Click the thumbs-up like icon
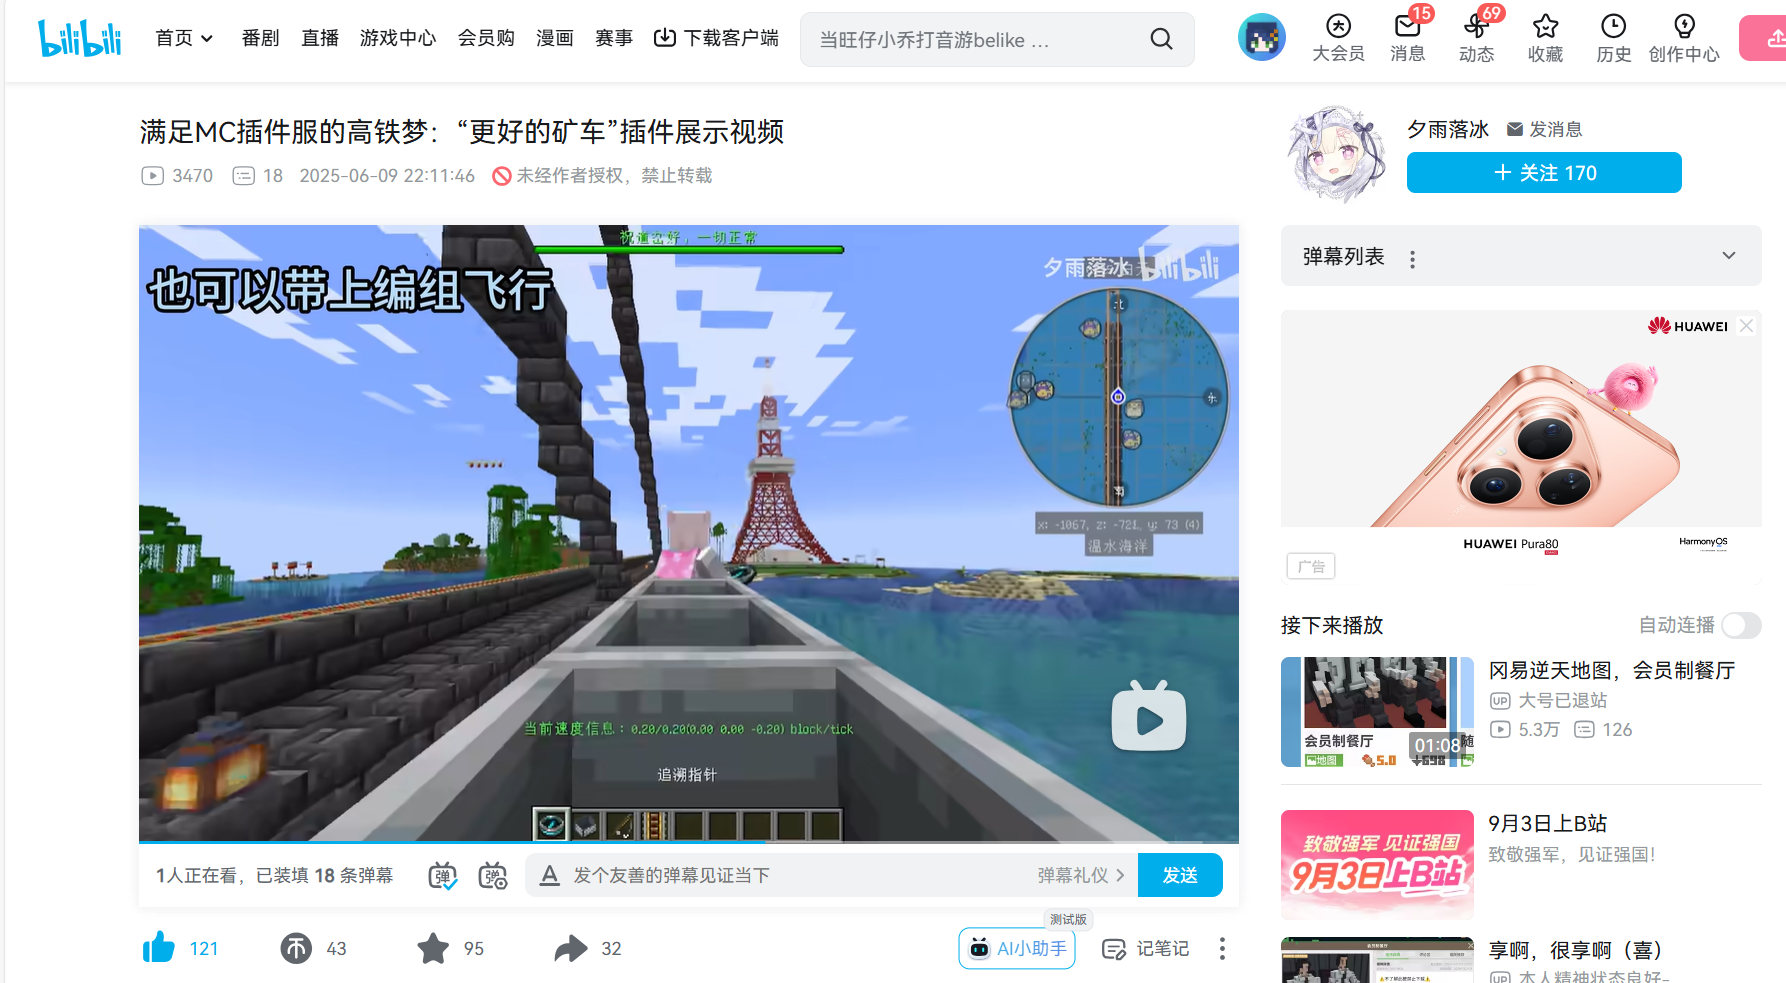Image resolution: width=1786 pixels, height=983 pixels. click(x=159, y=948)
